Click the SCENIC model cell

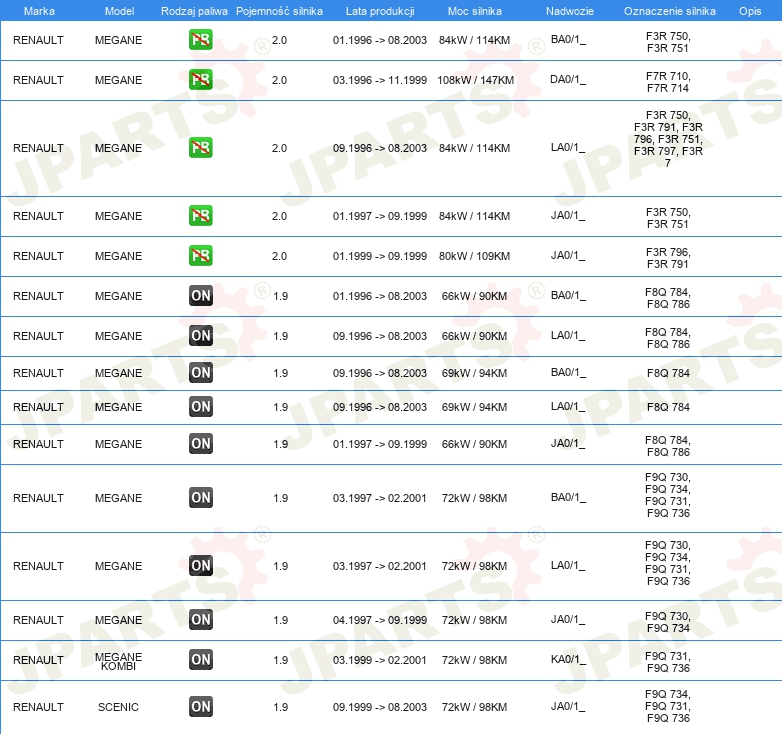[x=118, y=707]
